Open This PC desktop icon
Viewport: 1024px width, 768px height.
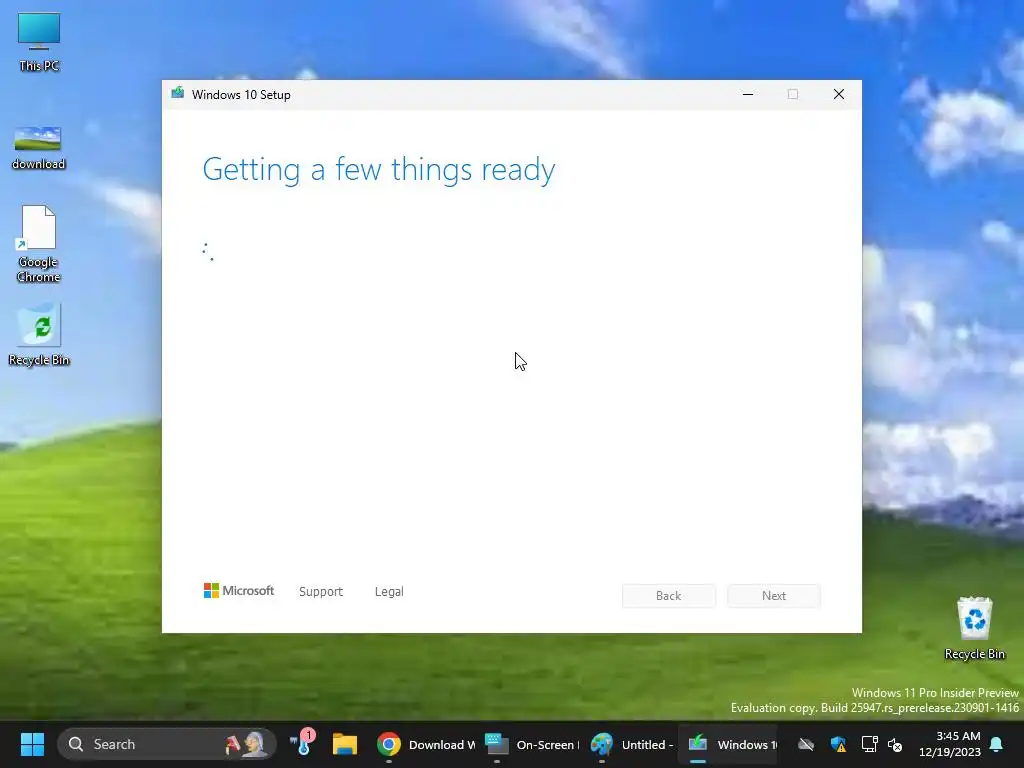pyautogui.click(x=39, y=42)
